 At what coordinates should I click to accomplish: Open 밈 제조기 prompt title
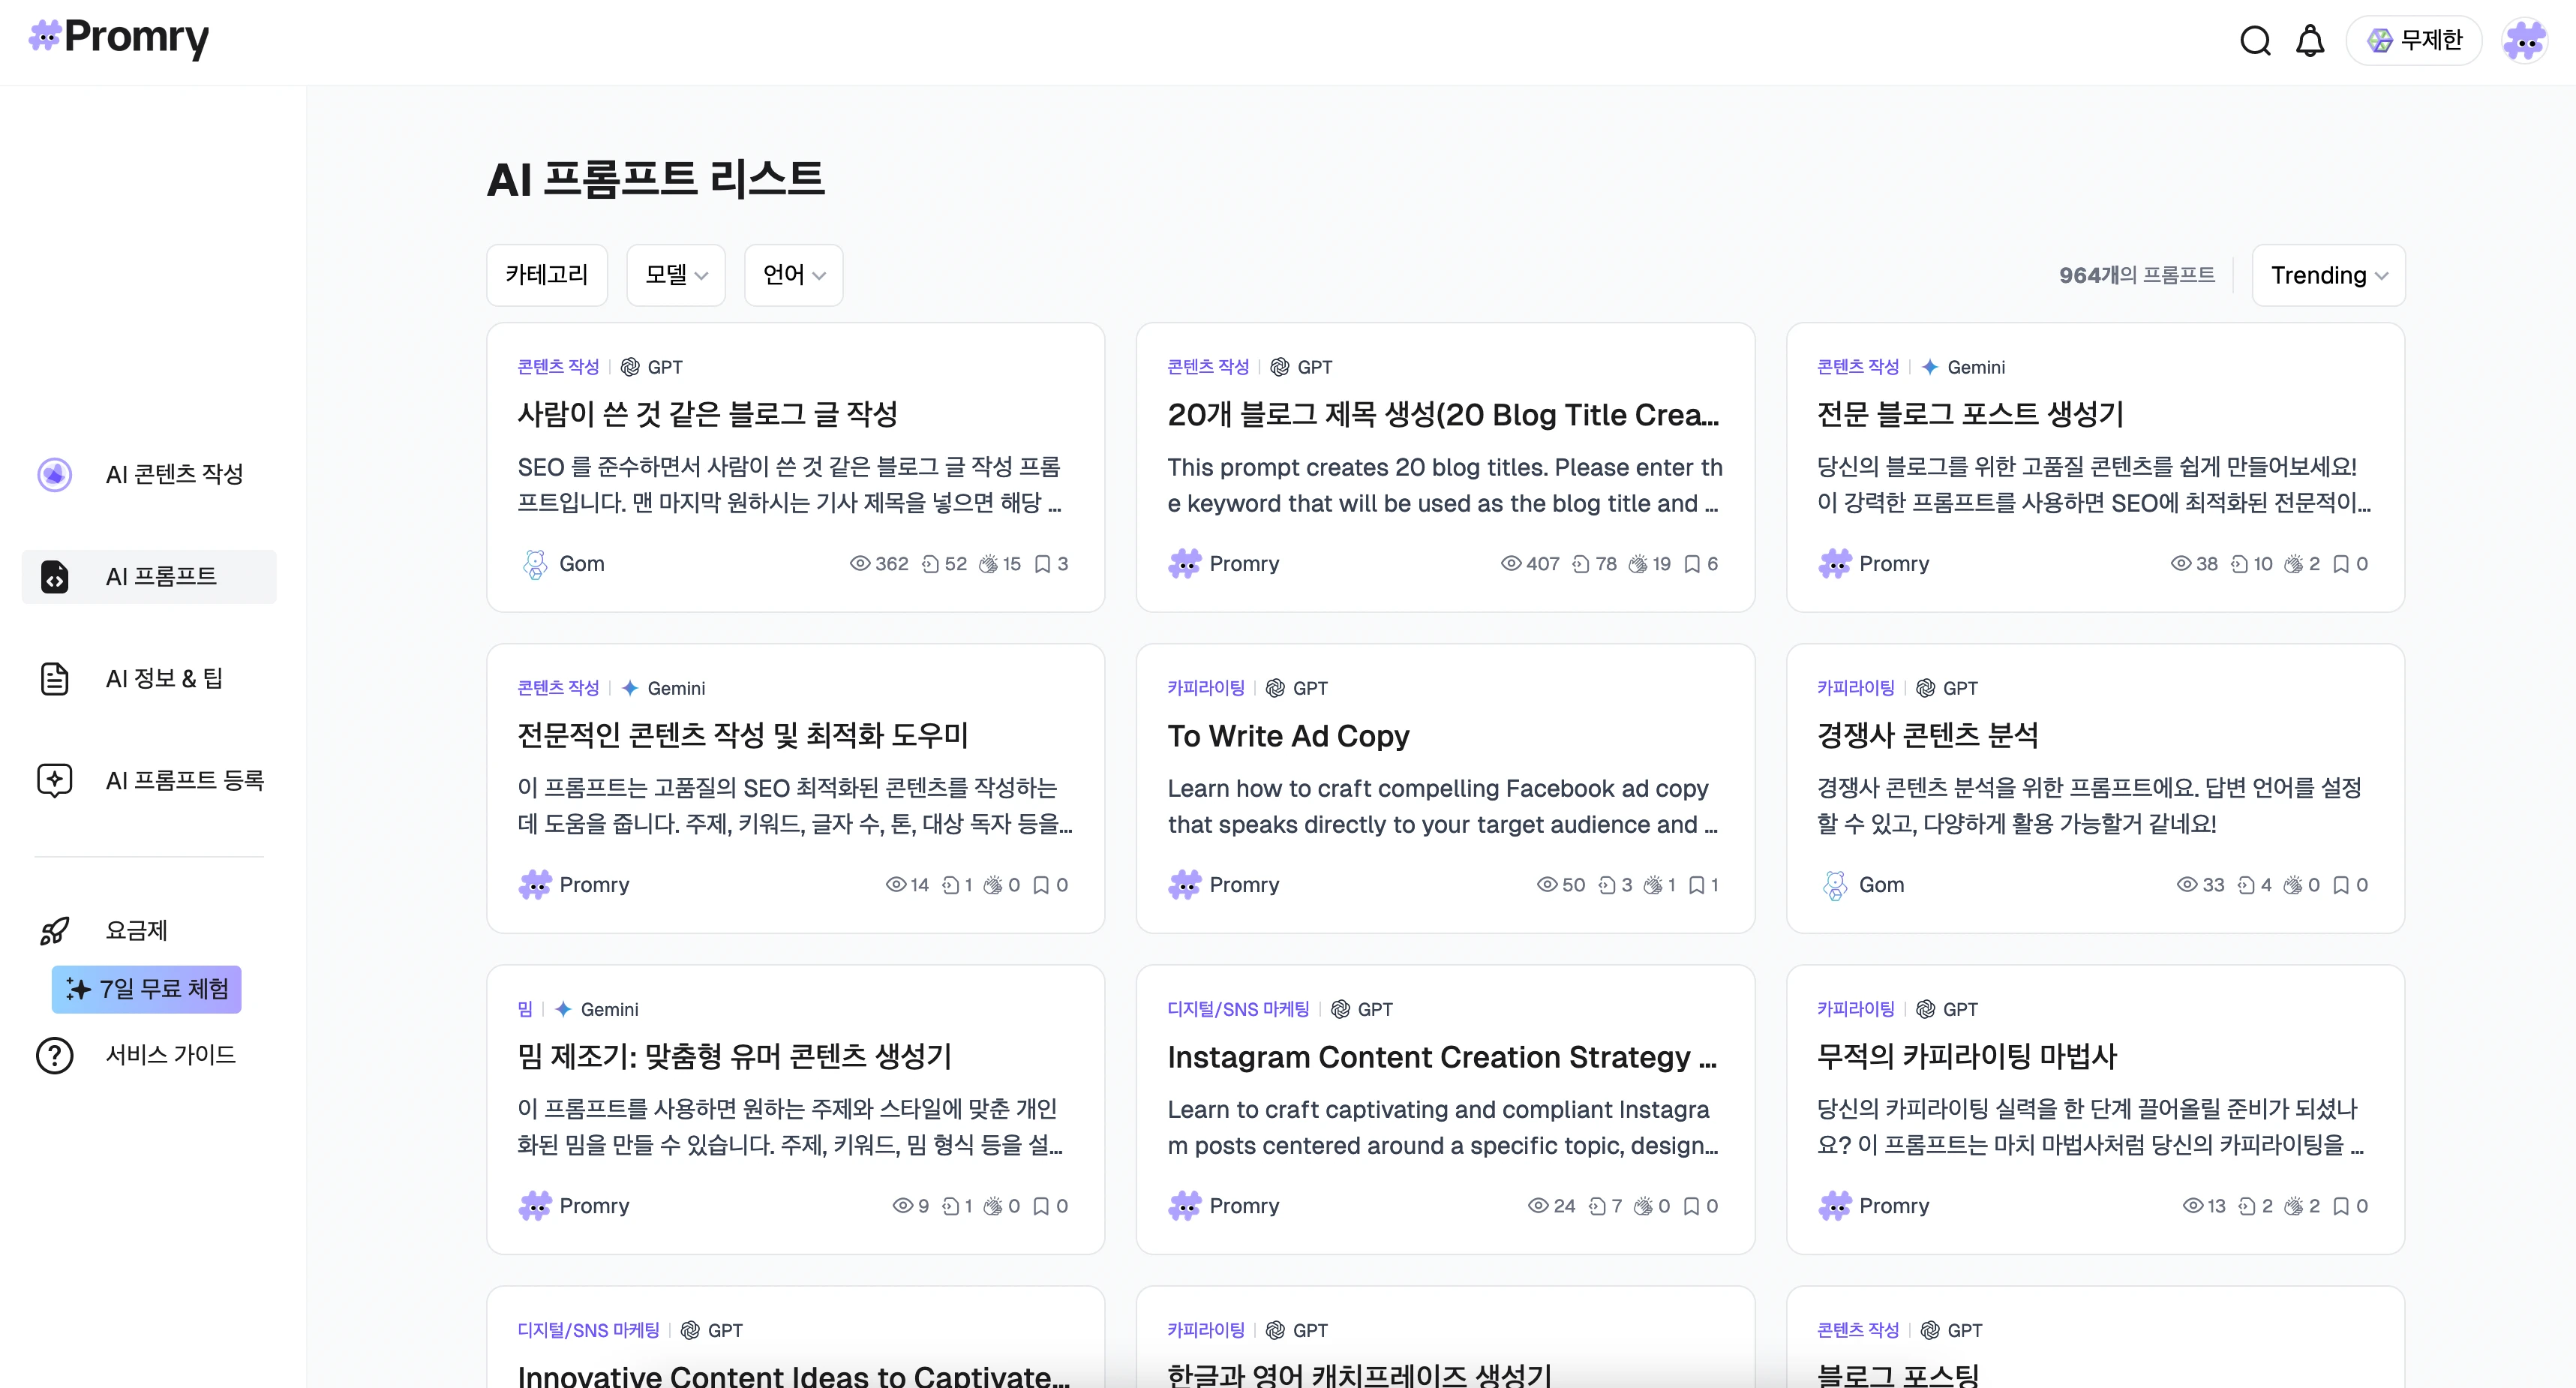tap(735, 1057)
